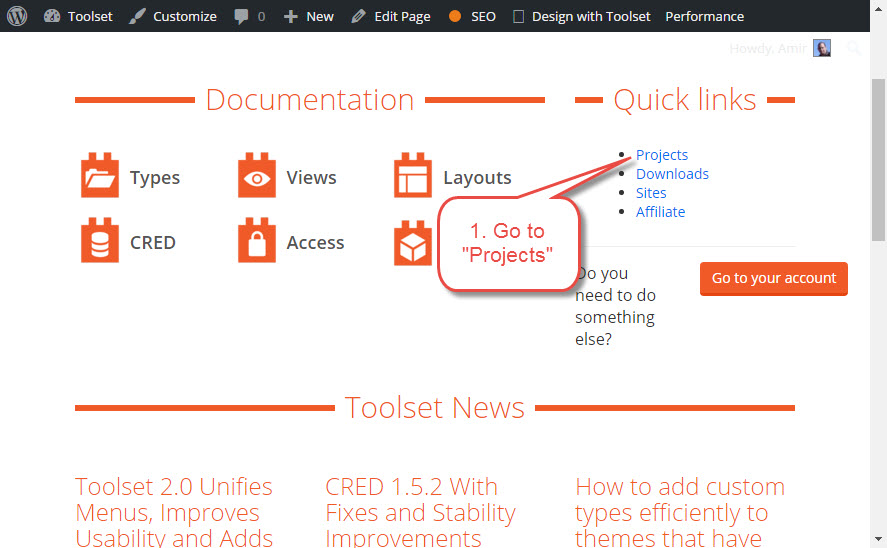
Task: Click the orange SEO status dot
Action: pos(455,16)
